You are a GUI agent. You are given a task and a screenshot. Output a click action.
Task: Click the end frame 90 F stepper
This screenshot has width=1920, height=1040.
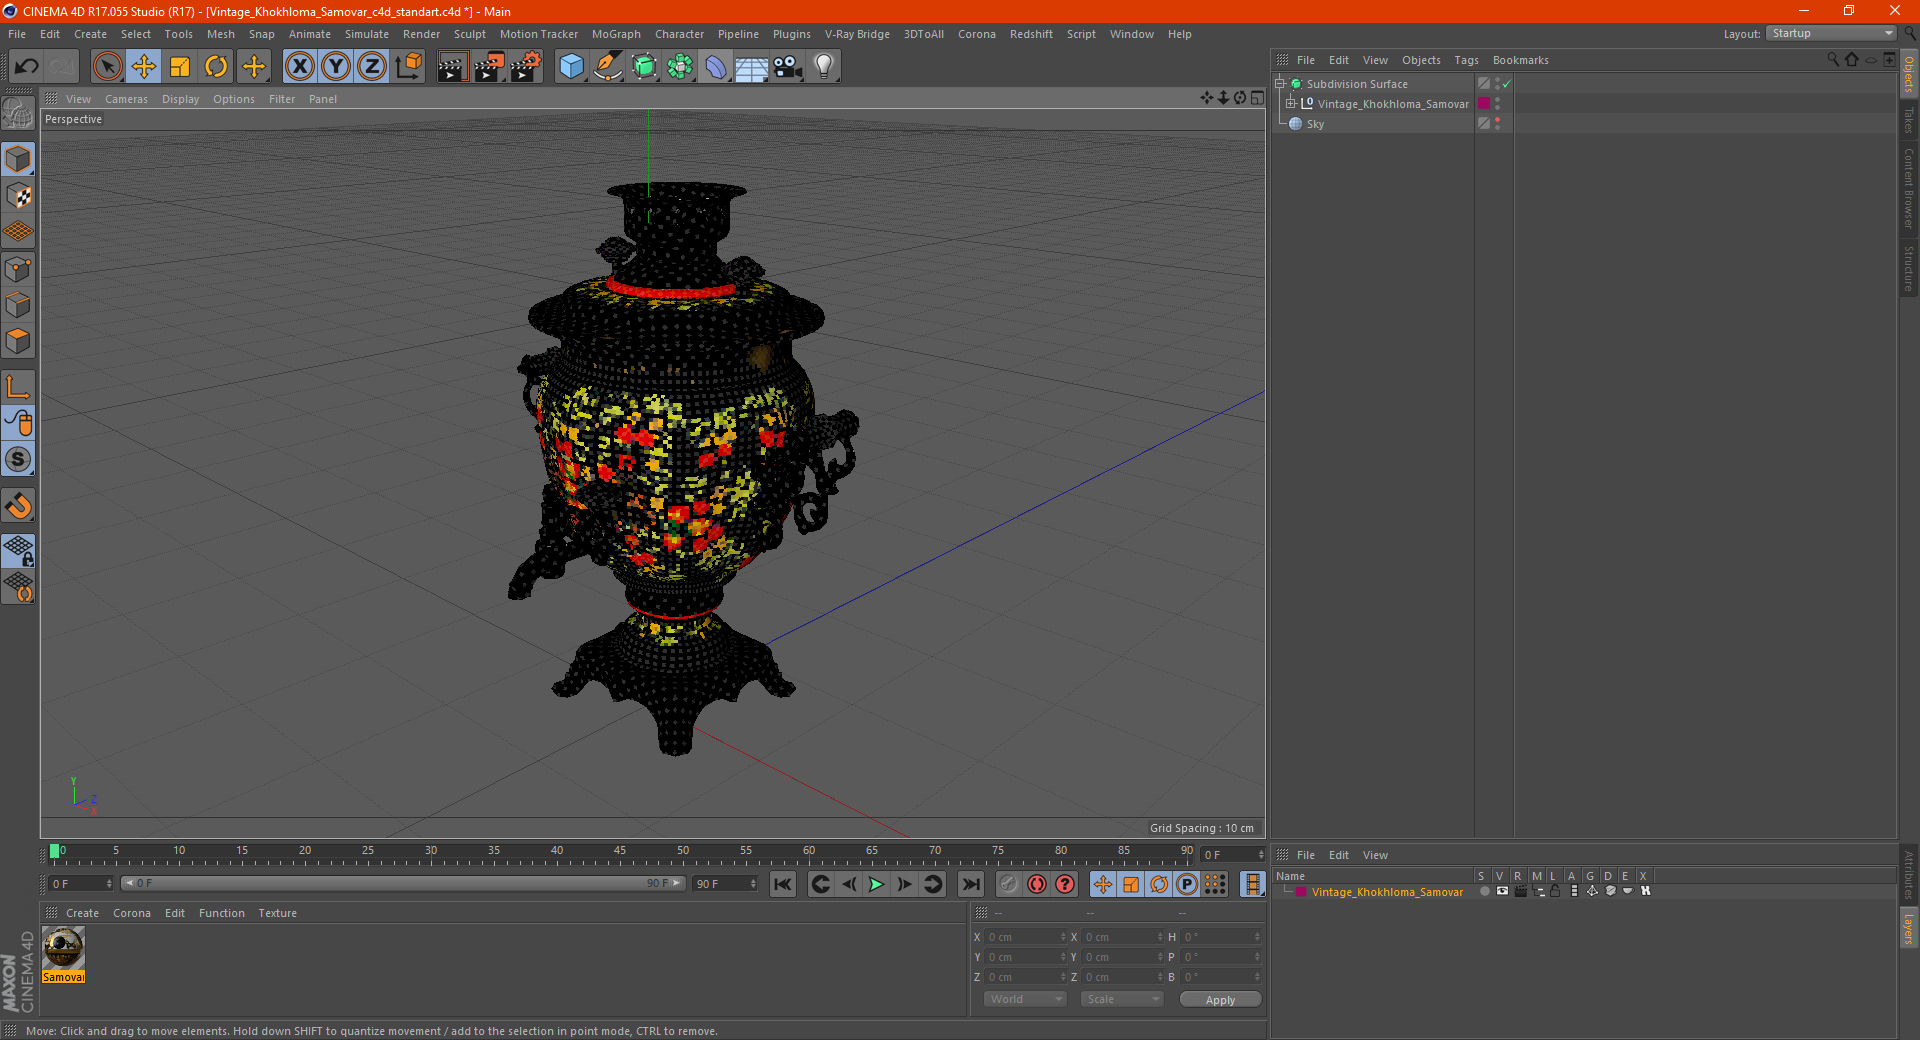tap(753, 884)
